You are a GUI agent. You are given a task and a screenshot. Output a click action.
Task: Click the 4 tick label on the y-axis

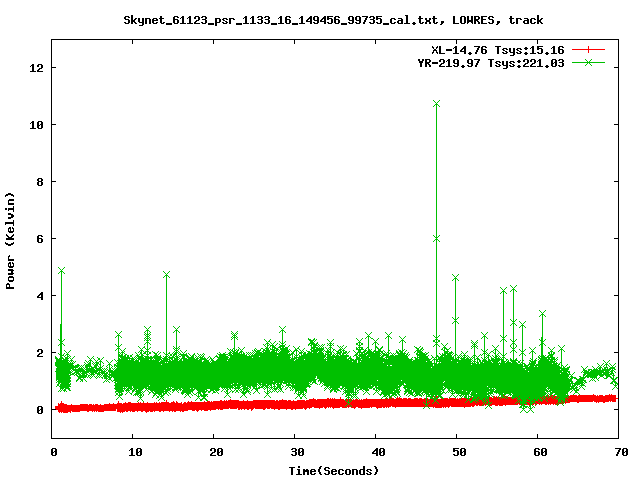pos(40,295)
